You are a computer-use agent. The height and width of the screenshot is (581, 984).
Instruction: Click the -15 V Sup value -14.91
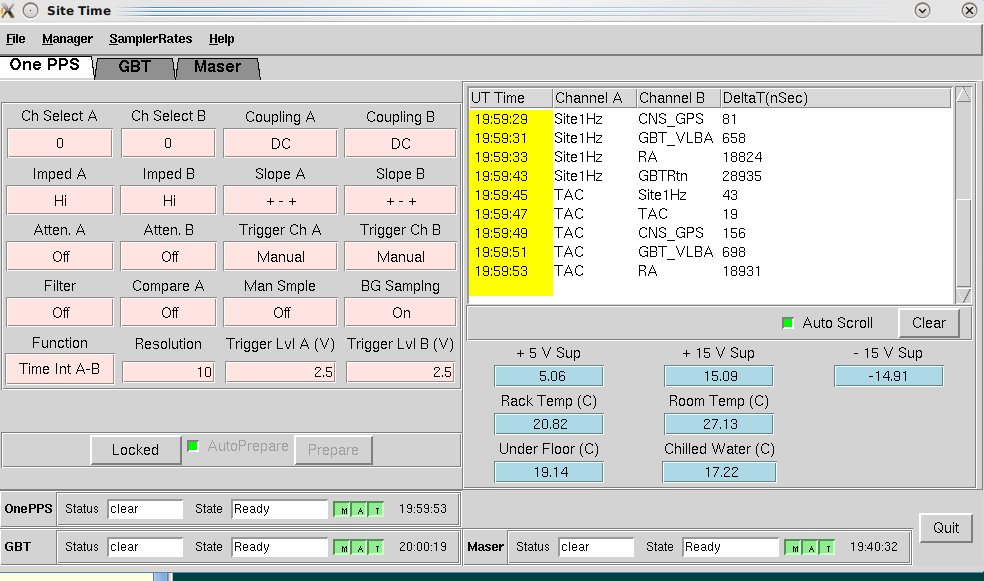pos(889,376)
